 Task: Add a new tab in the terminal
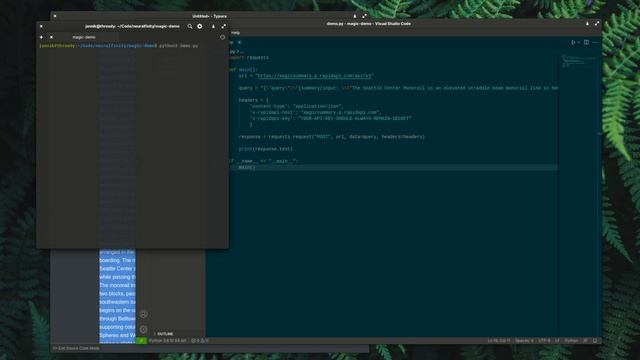pos(41,37)
